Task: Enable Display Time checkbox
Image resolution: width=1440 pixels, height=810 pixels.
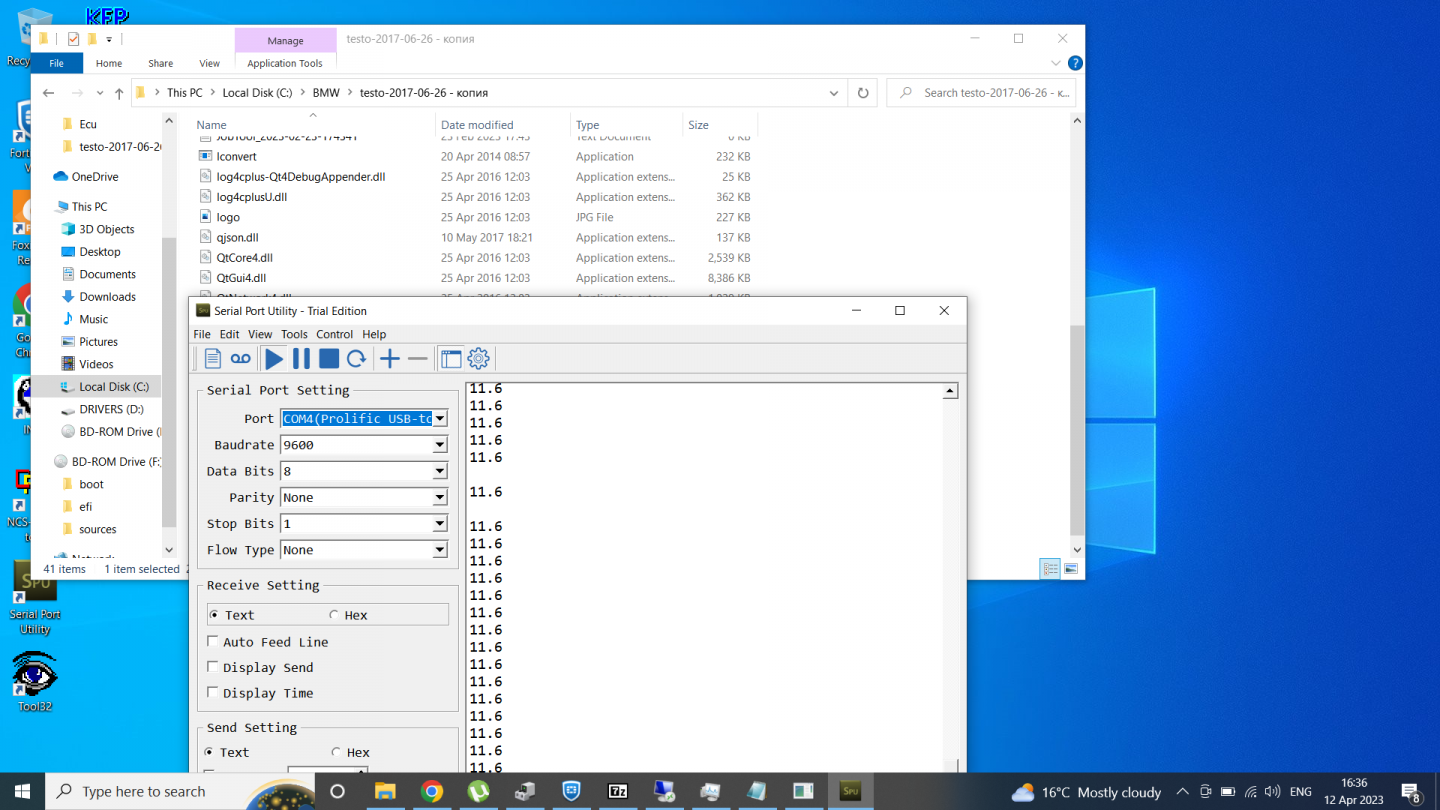Action: coord(213,692)
